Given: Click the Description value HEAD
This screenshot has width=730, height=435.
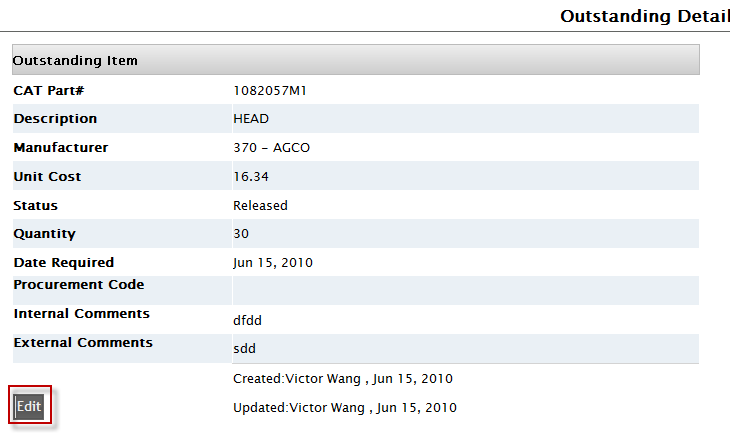Looking at the screenshot, I should coord(251,119).
